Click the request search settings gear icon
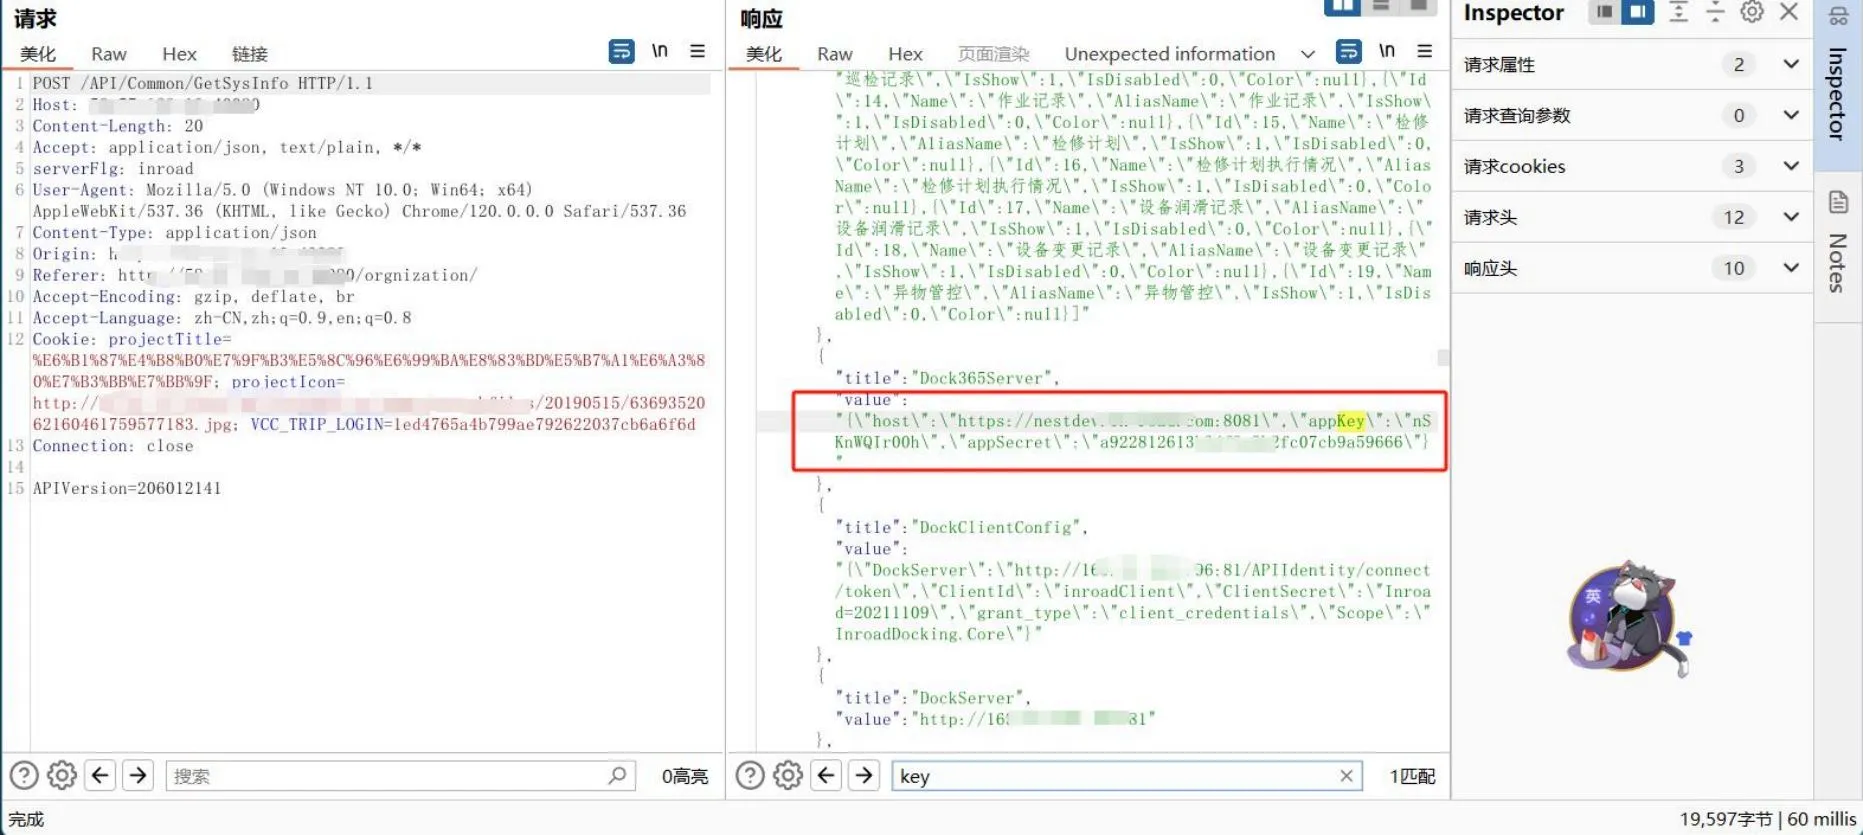The image size is (1863, 835). 62,775
